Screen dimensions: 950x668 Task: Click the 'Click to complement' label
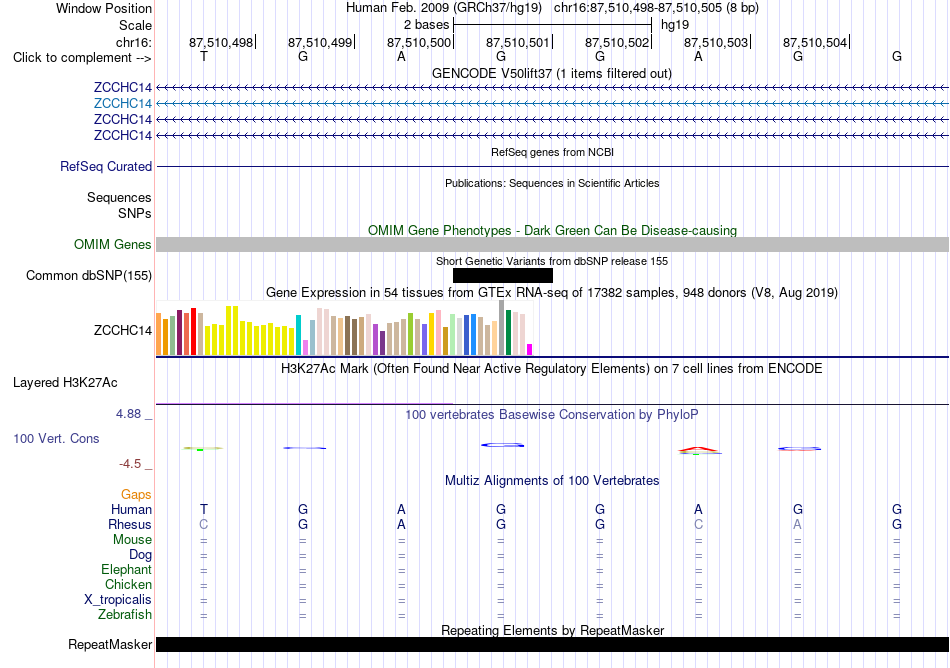82,58
